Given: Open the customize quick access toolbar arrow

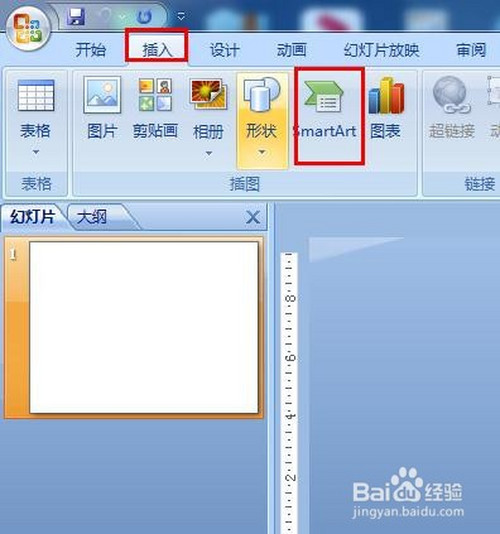Looking at the screenshot, I should click(x=181, y=16).
